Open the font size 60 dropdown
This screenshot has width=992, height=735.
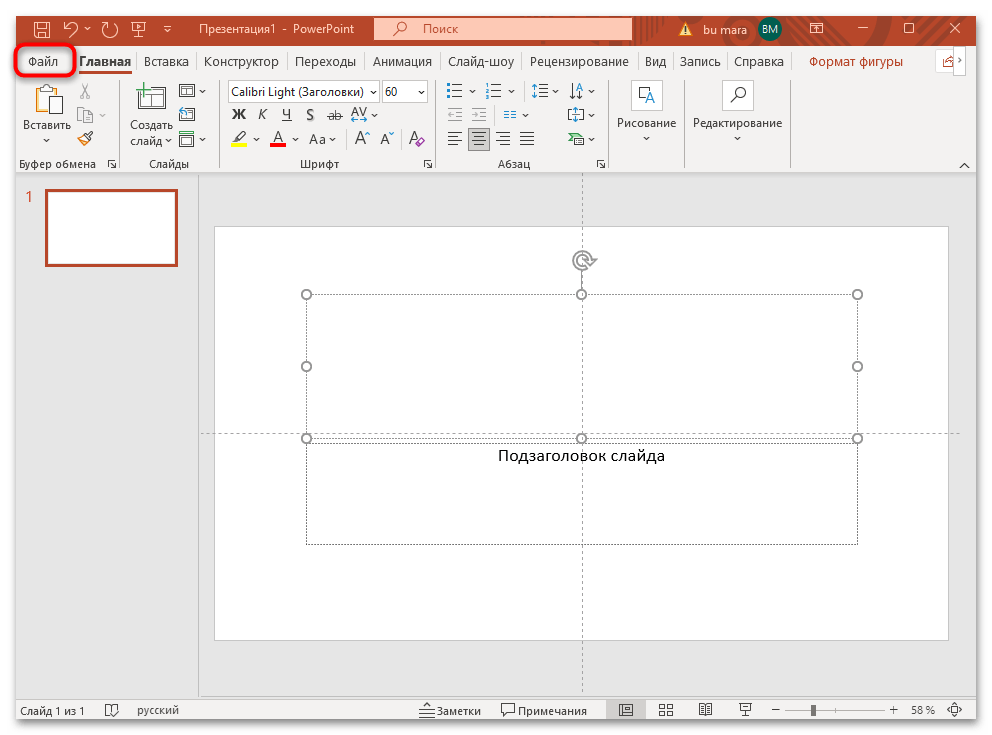419,91
